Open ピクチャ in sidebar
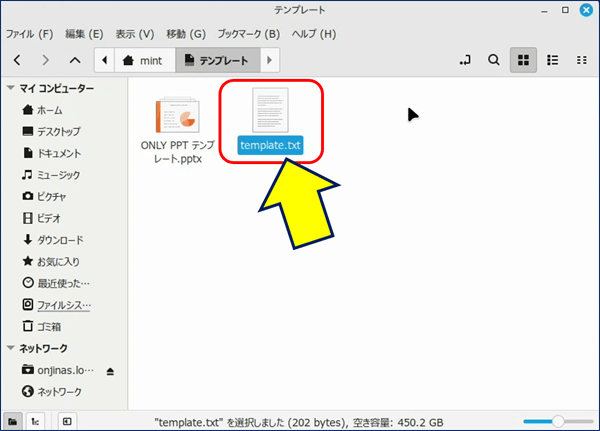This screenshot has height=431, width=600. (44, 196)
